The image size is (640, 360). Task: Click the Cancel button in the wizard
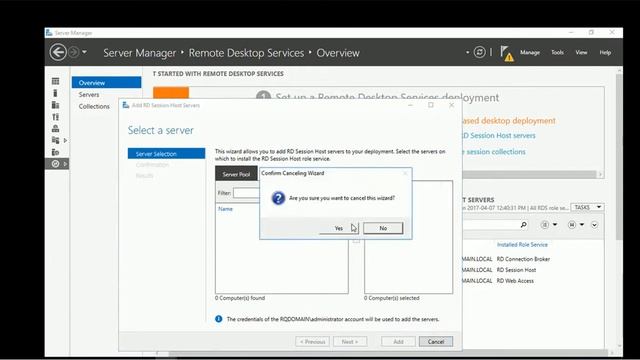click(436, 342)
